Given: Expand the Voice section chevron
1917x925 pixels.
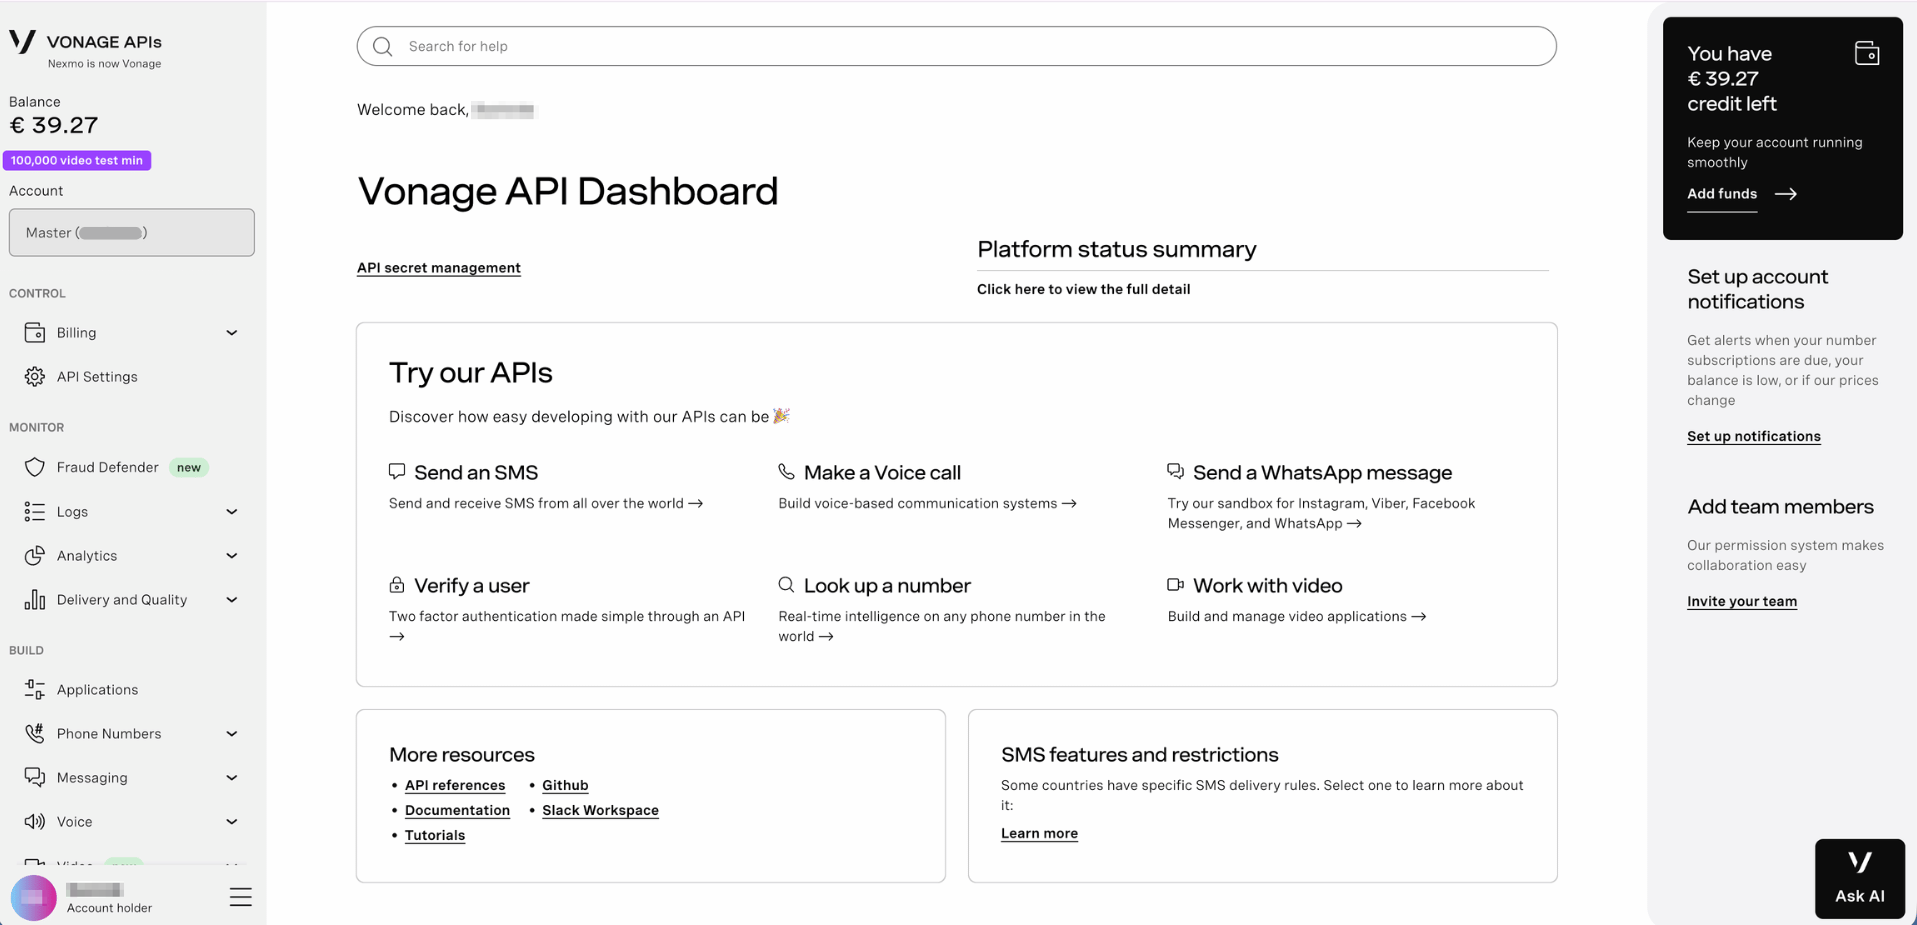Looking at the screenshot, I should click(232, 822).
